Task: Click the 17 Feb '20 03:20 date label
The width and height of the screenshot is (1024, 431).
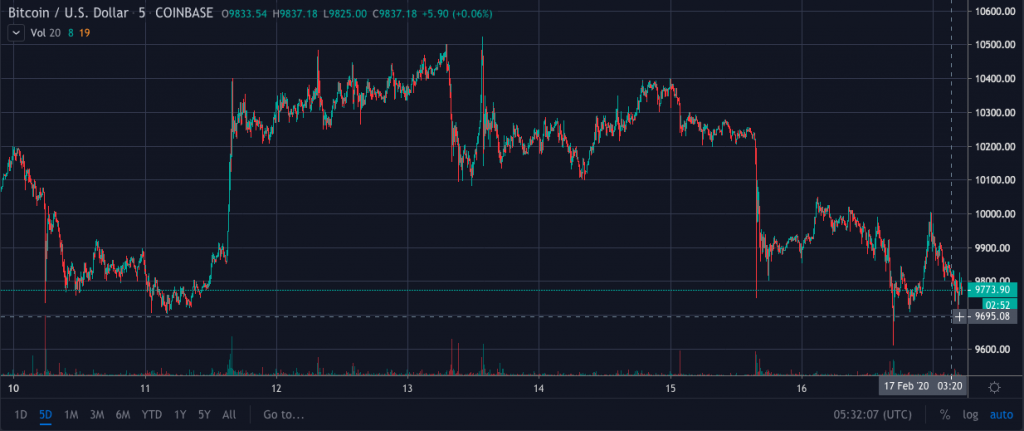Action: click(923, 386)
